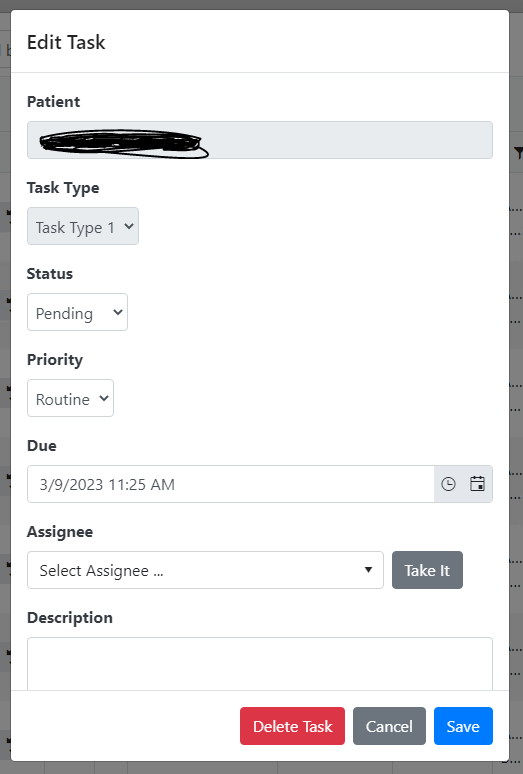Viewport: 523px width, 774px height.
Task: Click the Assignee dropdown caret arrow
Action: pos(368,570)
